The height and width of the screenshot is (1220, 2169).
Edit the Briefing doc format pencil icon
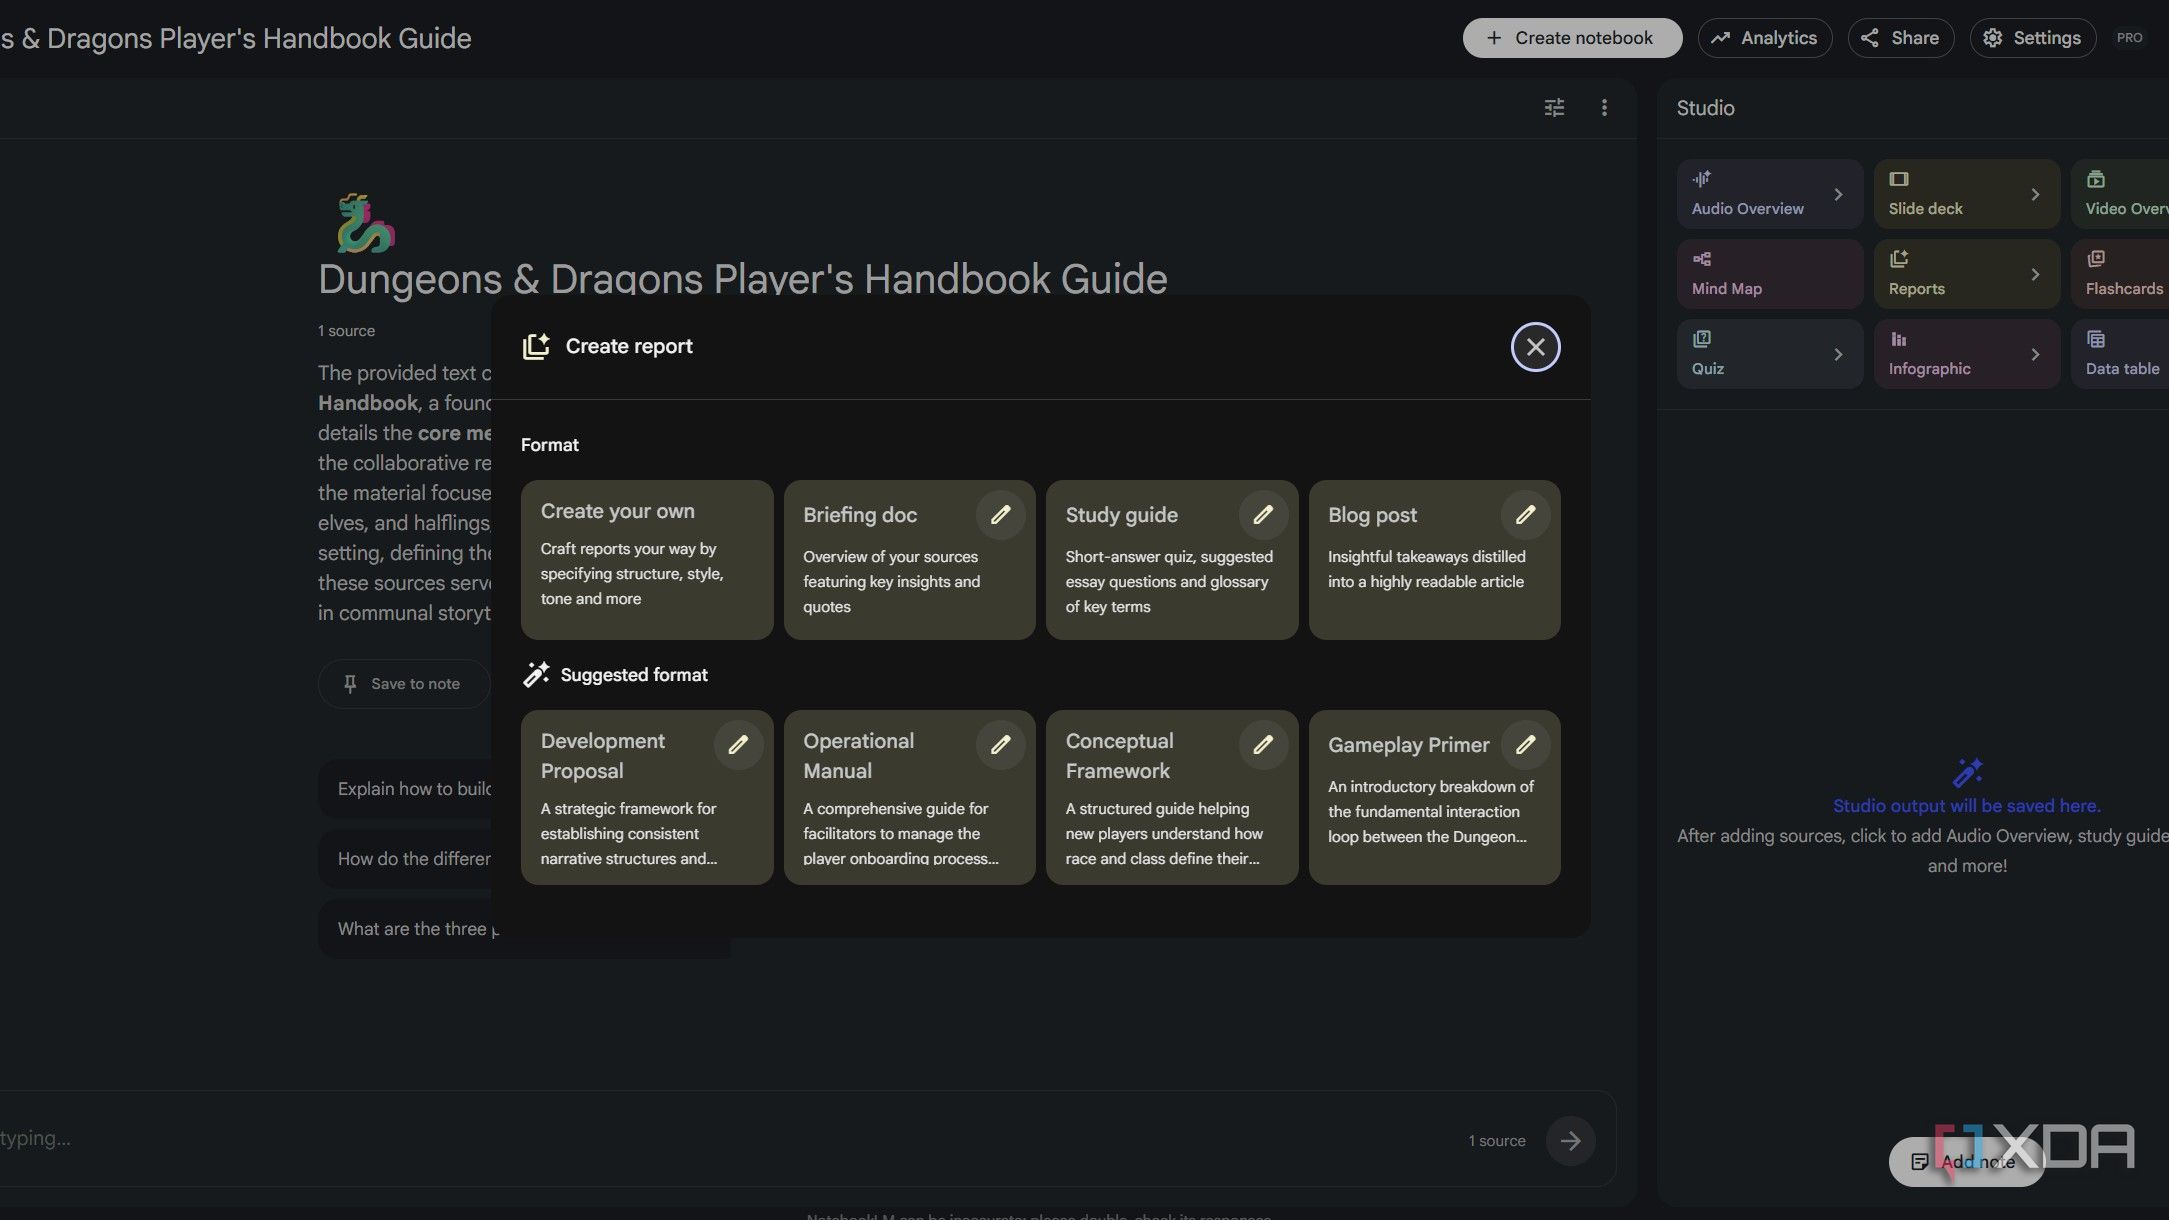(x=1000, y=515)
